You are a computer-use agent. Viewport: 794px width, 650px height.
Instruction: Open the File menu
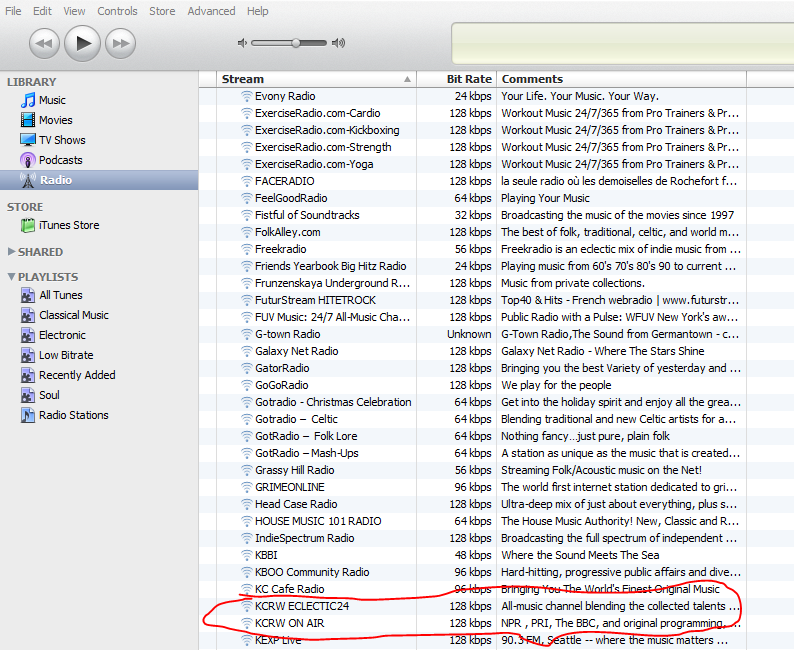coord(13,11)
